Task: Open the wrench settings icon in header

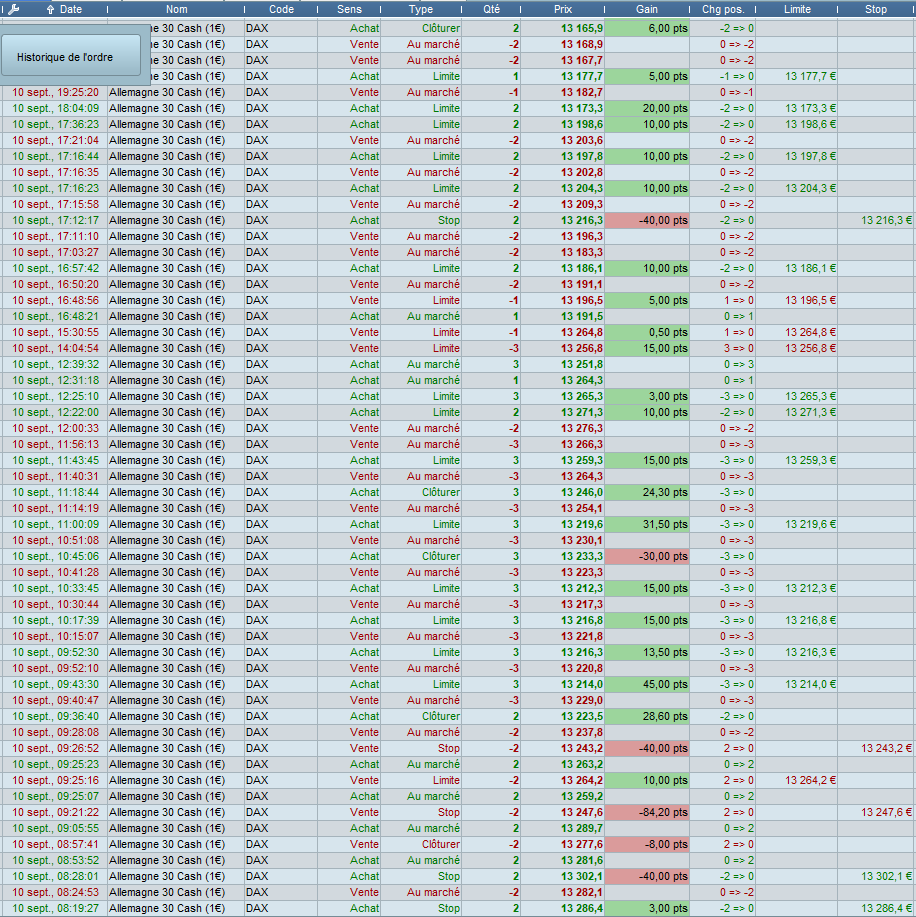Action: [x=13, y=9]
